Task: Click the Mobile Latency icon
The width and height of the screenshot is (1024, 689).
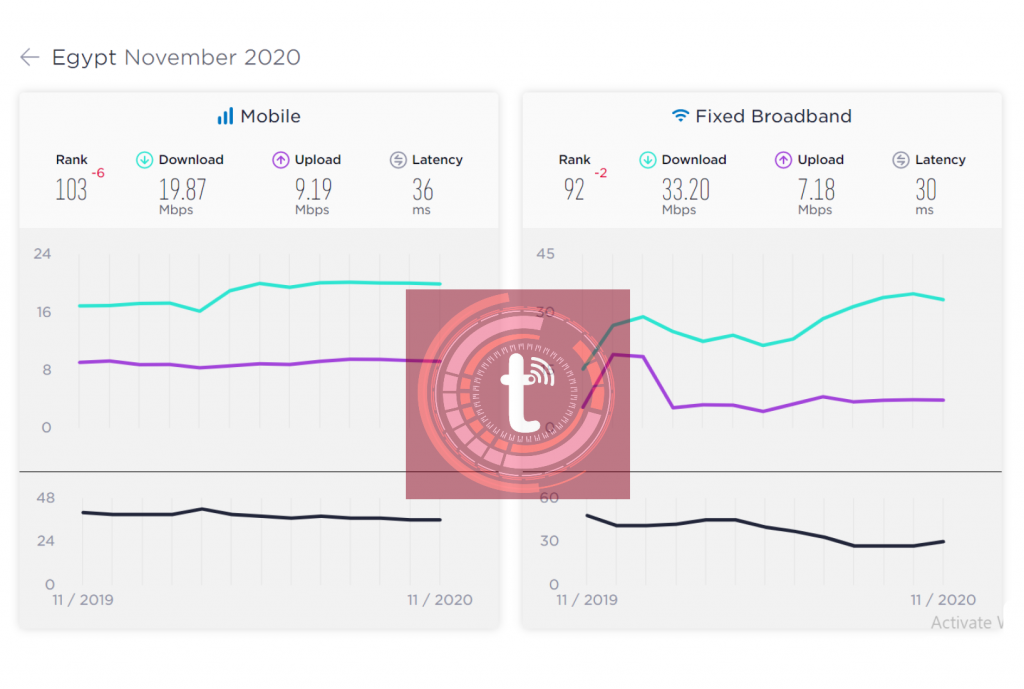Action: pyautogui.click(x=398, y=160)
